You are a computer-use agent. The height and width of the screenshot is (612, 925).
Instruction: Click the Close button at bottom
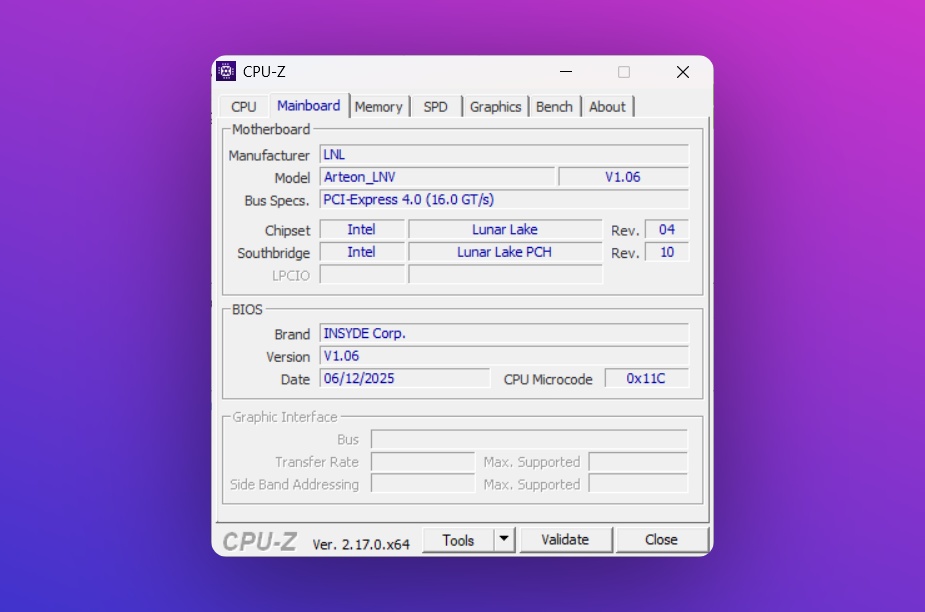point(661,540)
